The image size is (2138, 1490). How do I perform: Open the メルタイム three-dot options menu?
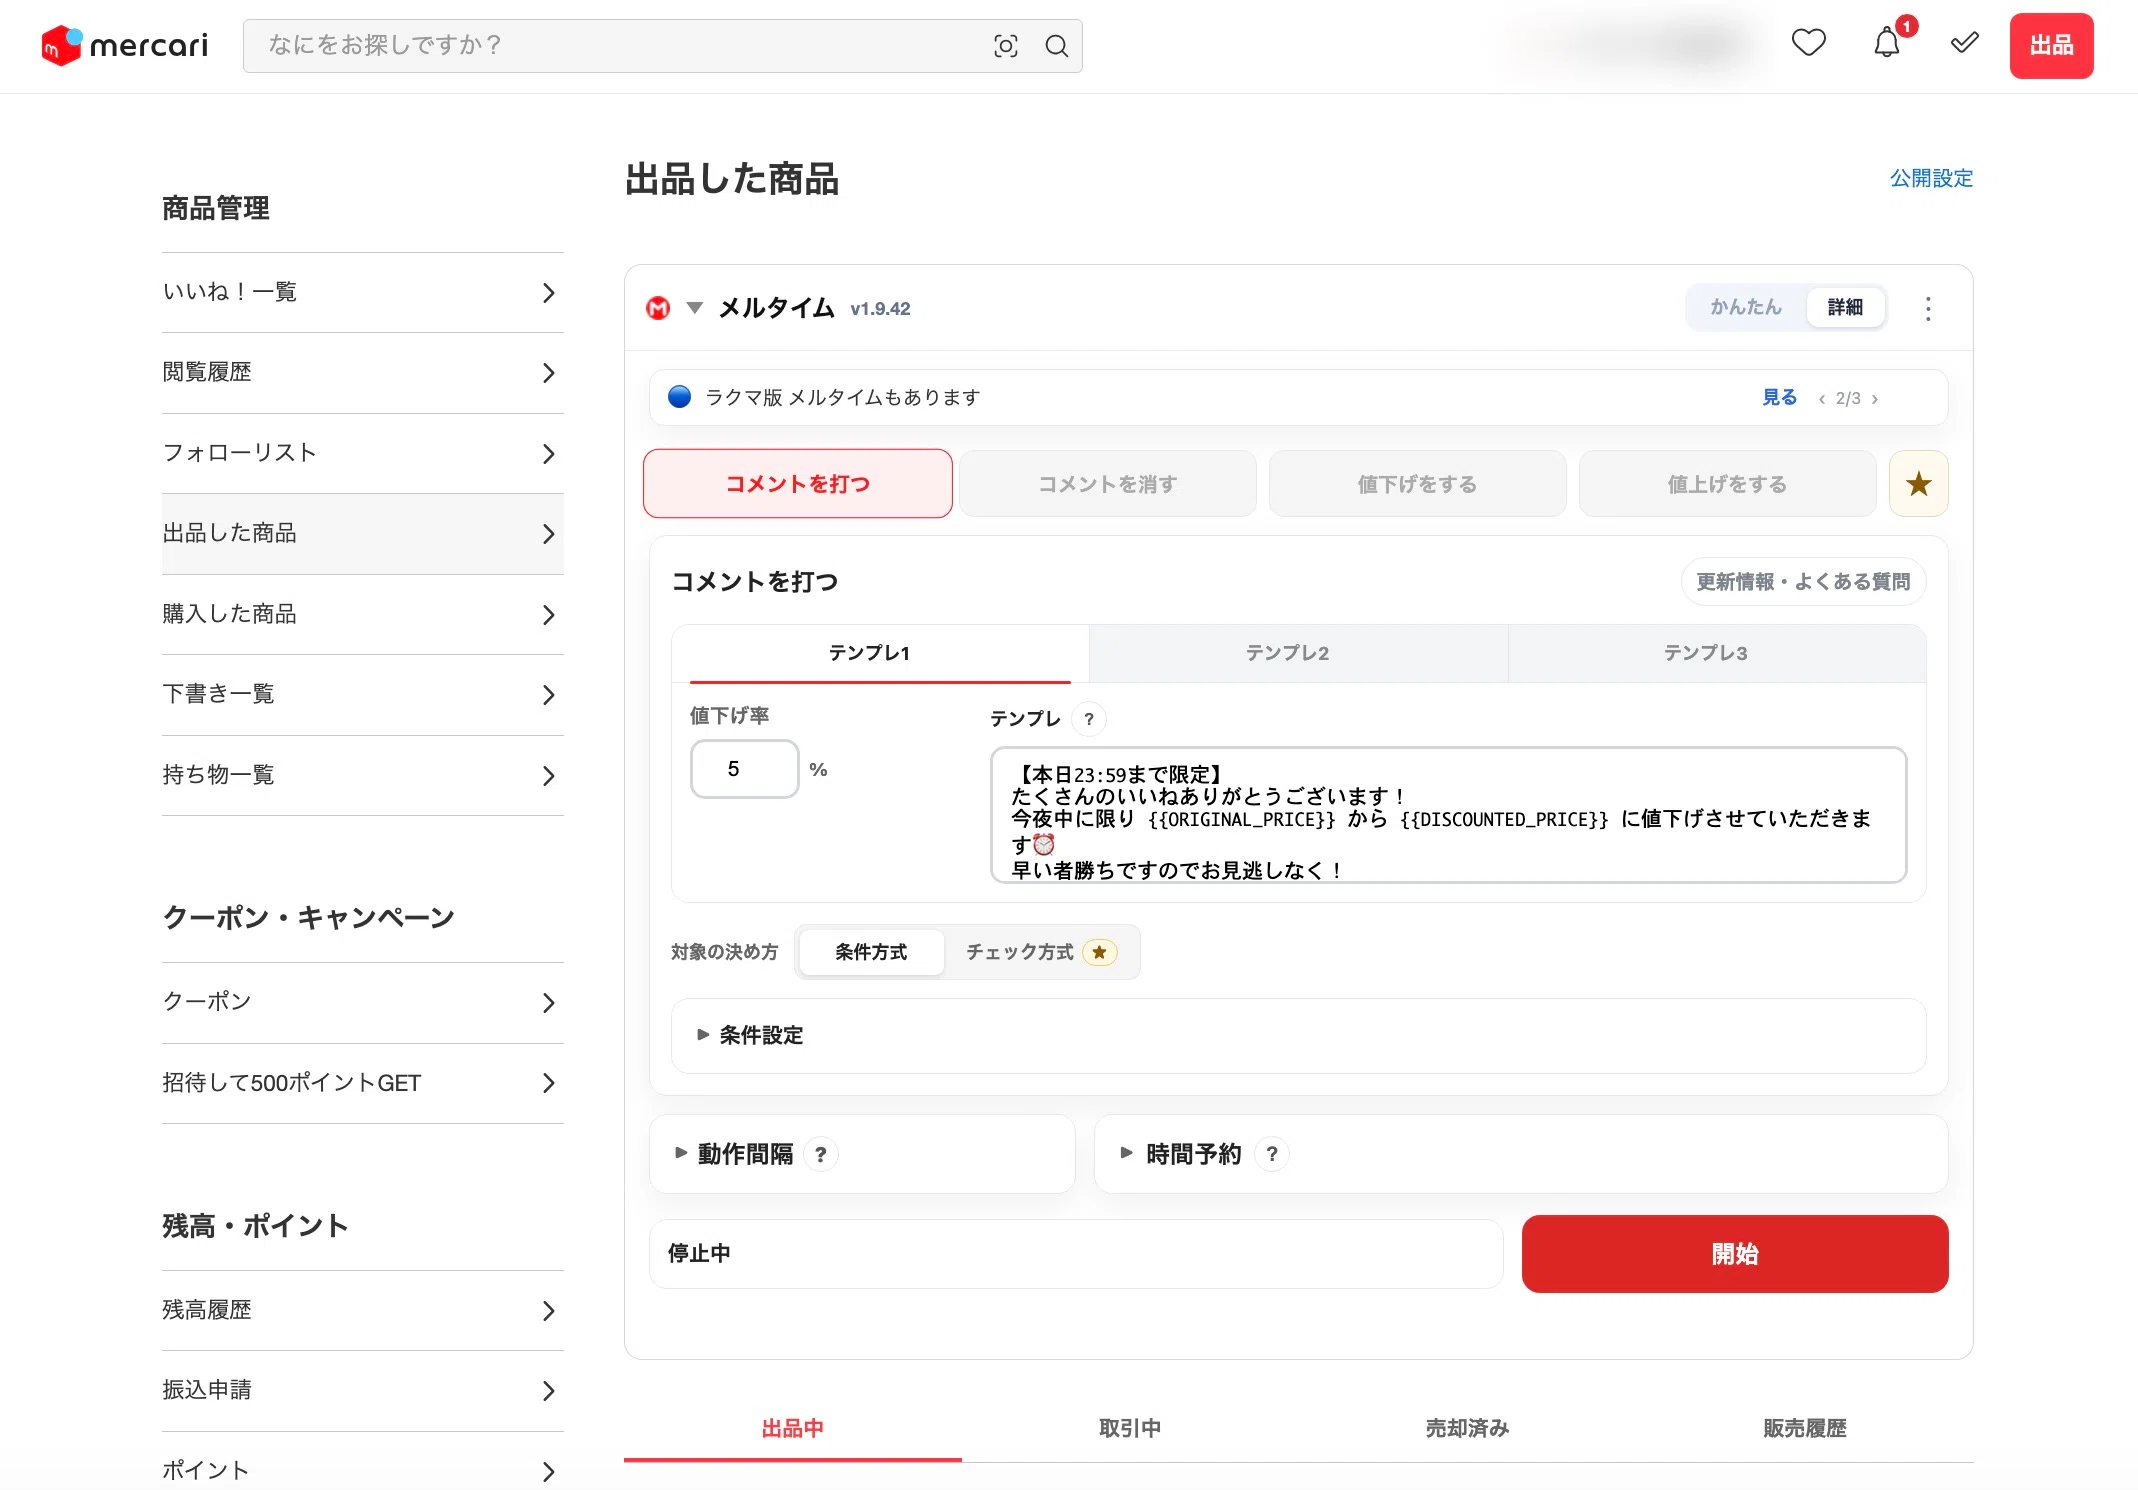click(x=1928, y=308)
